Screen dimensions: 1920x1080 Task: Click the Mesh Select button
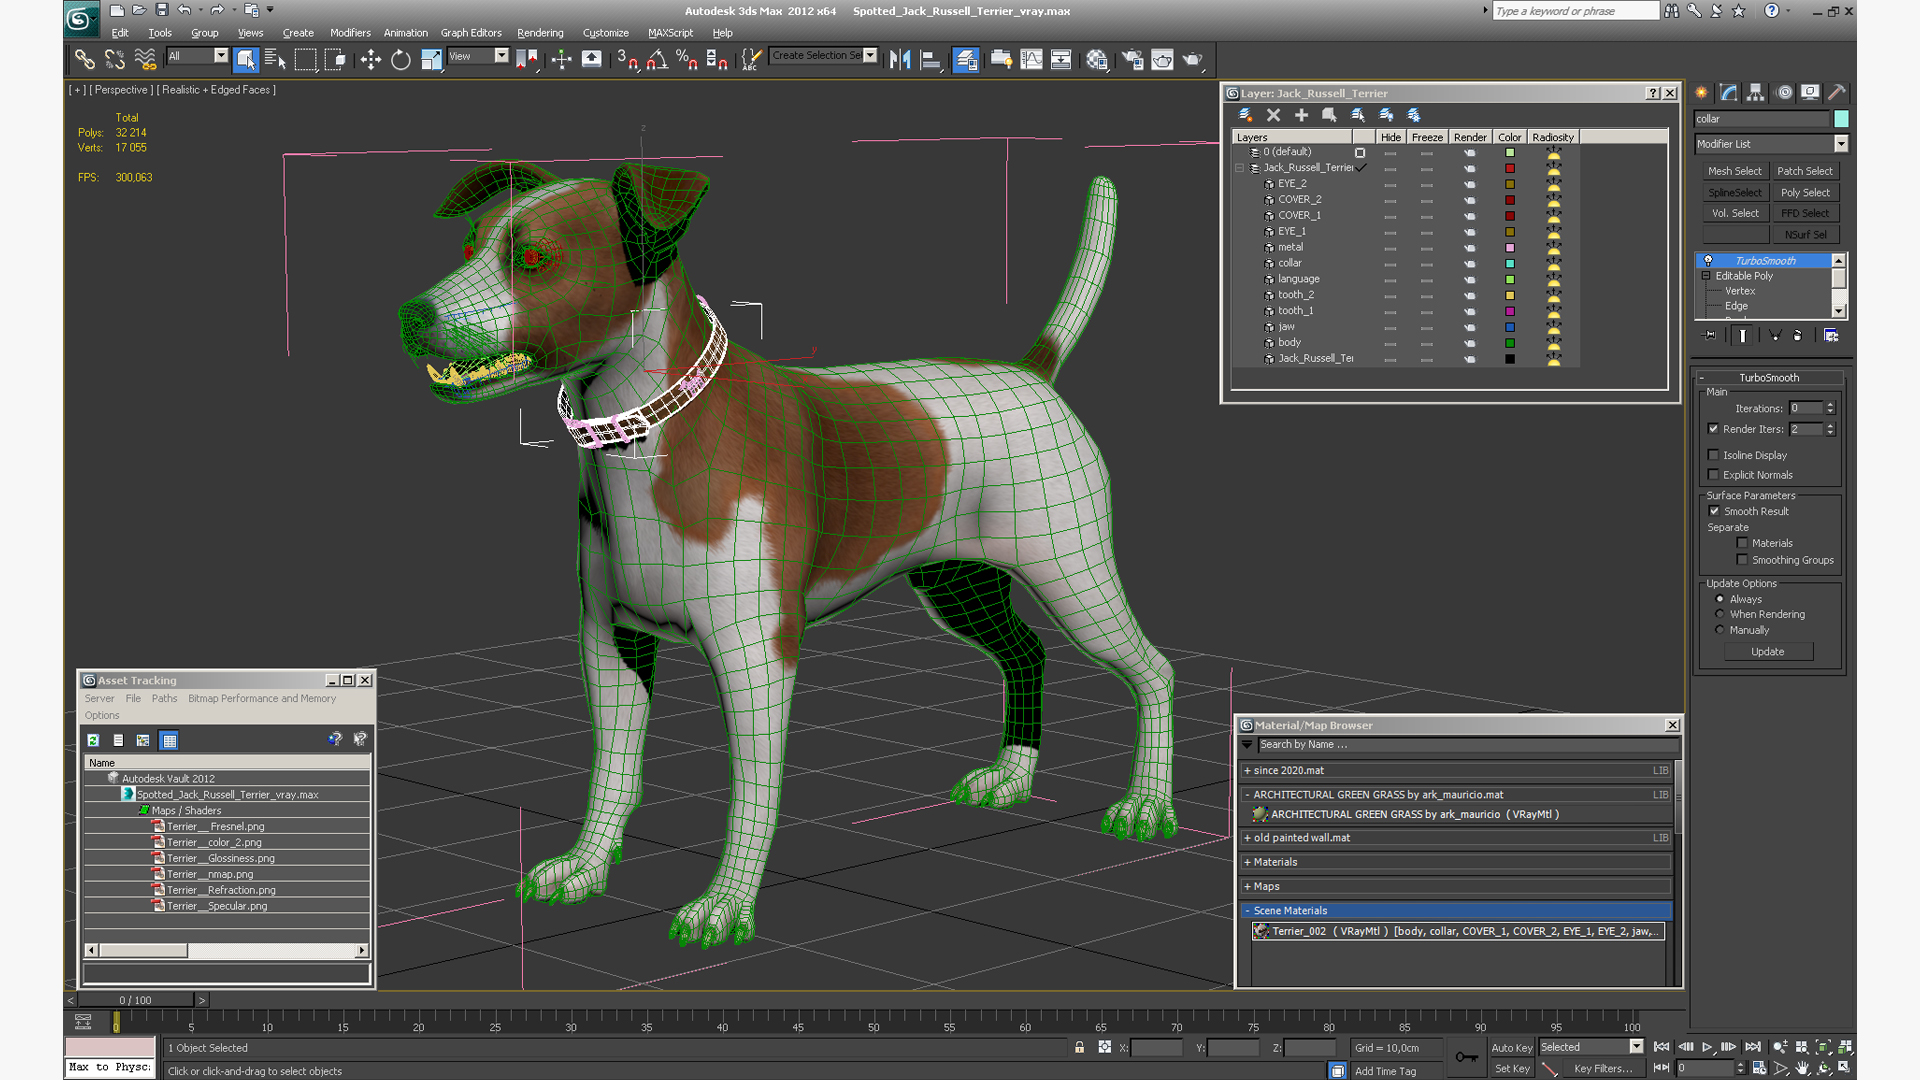click(1734, 172)
